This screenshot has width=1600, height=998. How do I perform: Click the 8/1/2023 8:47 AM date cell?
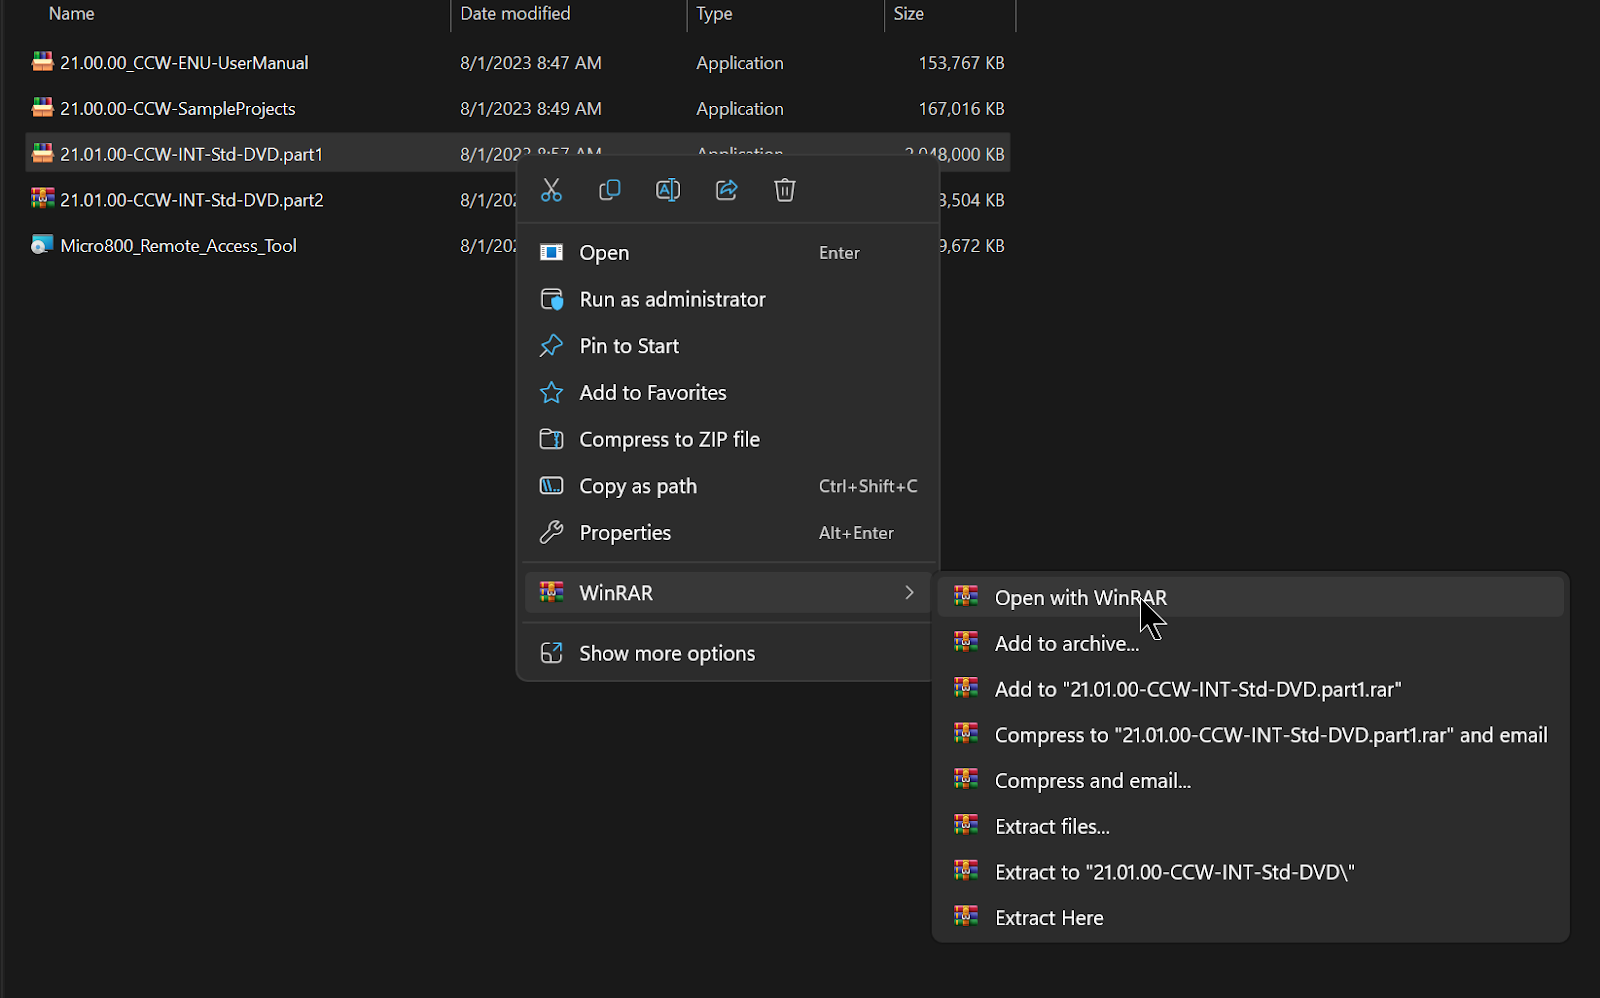pyautogui.click(x=531, y=63)
